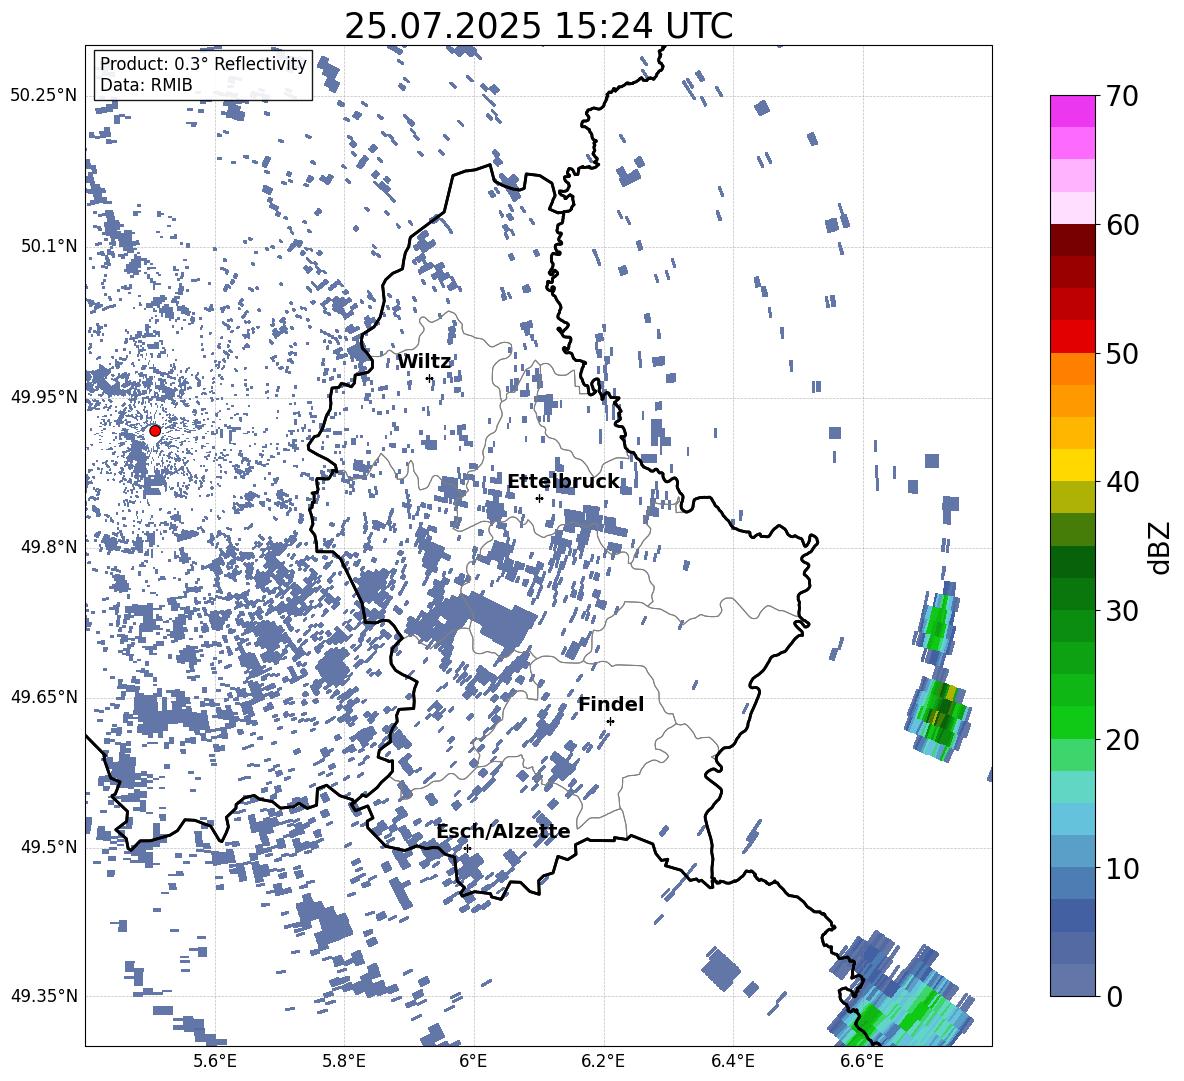The image size is (1184, 1081).
Task: Click the magenta top colorbar segment
Action: coord(1072,111)
